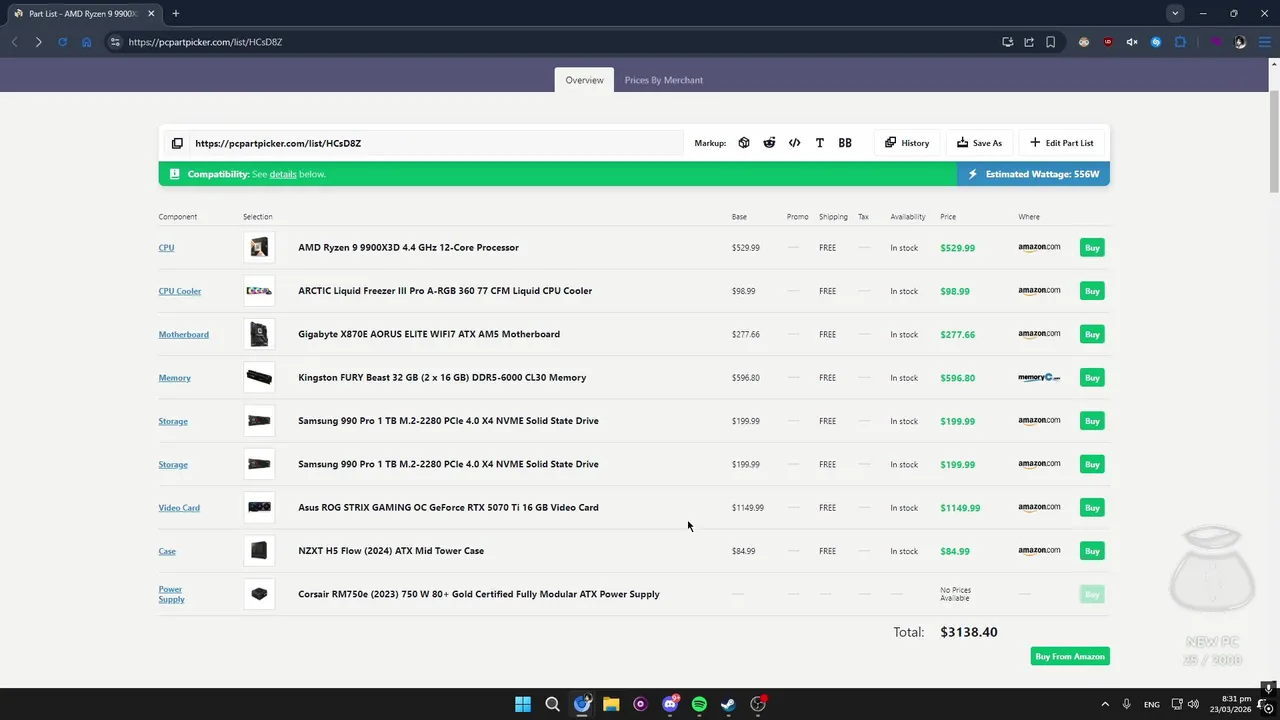The width and height of the screenshot is (1280, 720).
Task: Open Discord from the taskbar
Action: 670,704
